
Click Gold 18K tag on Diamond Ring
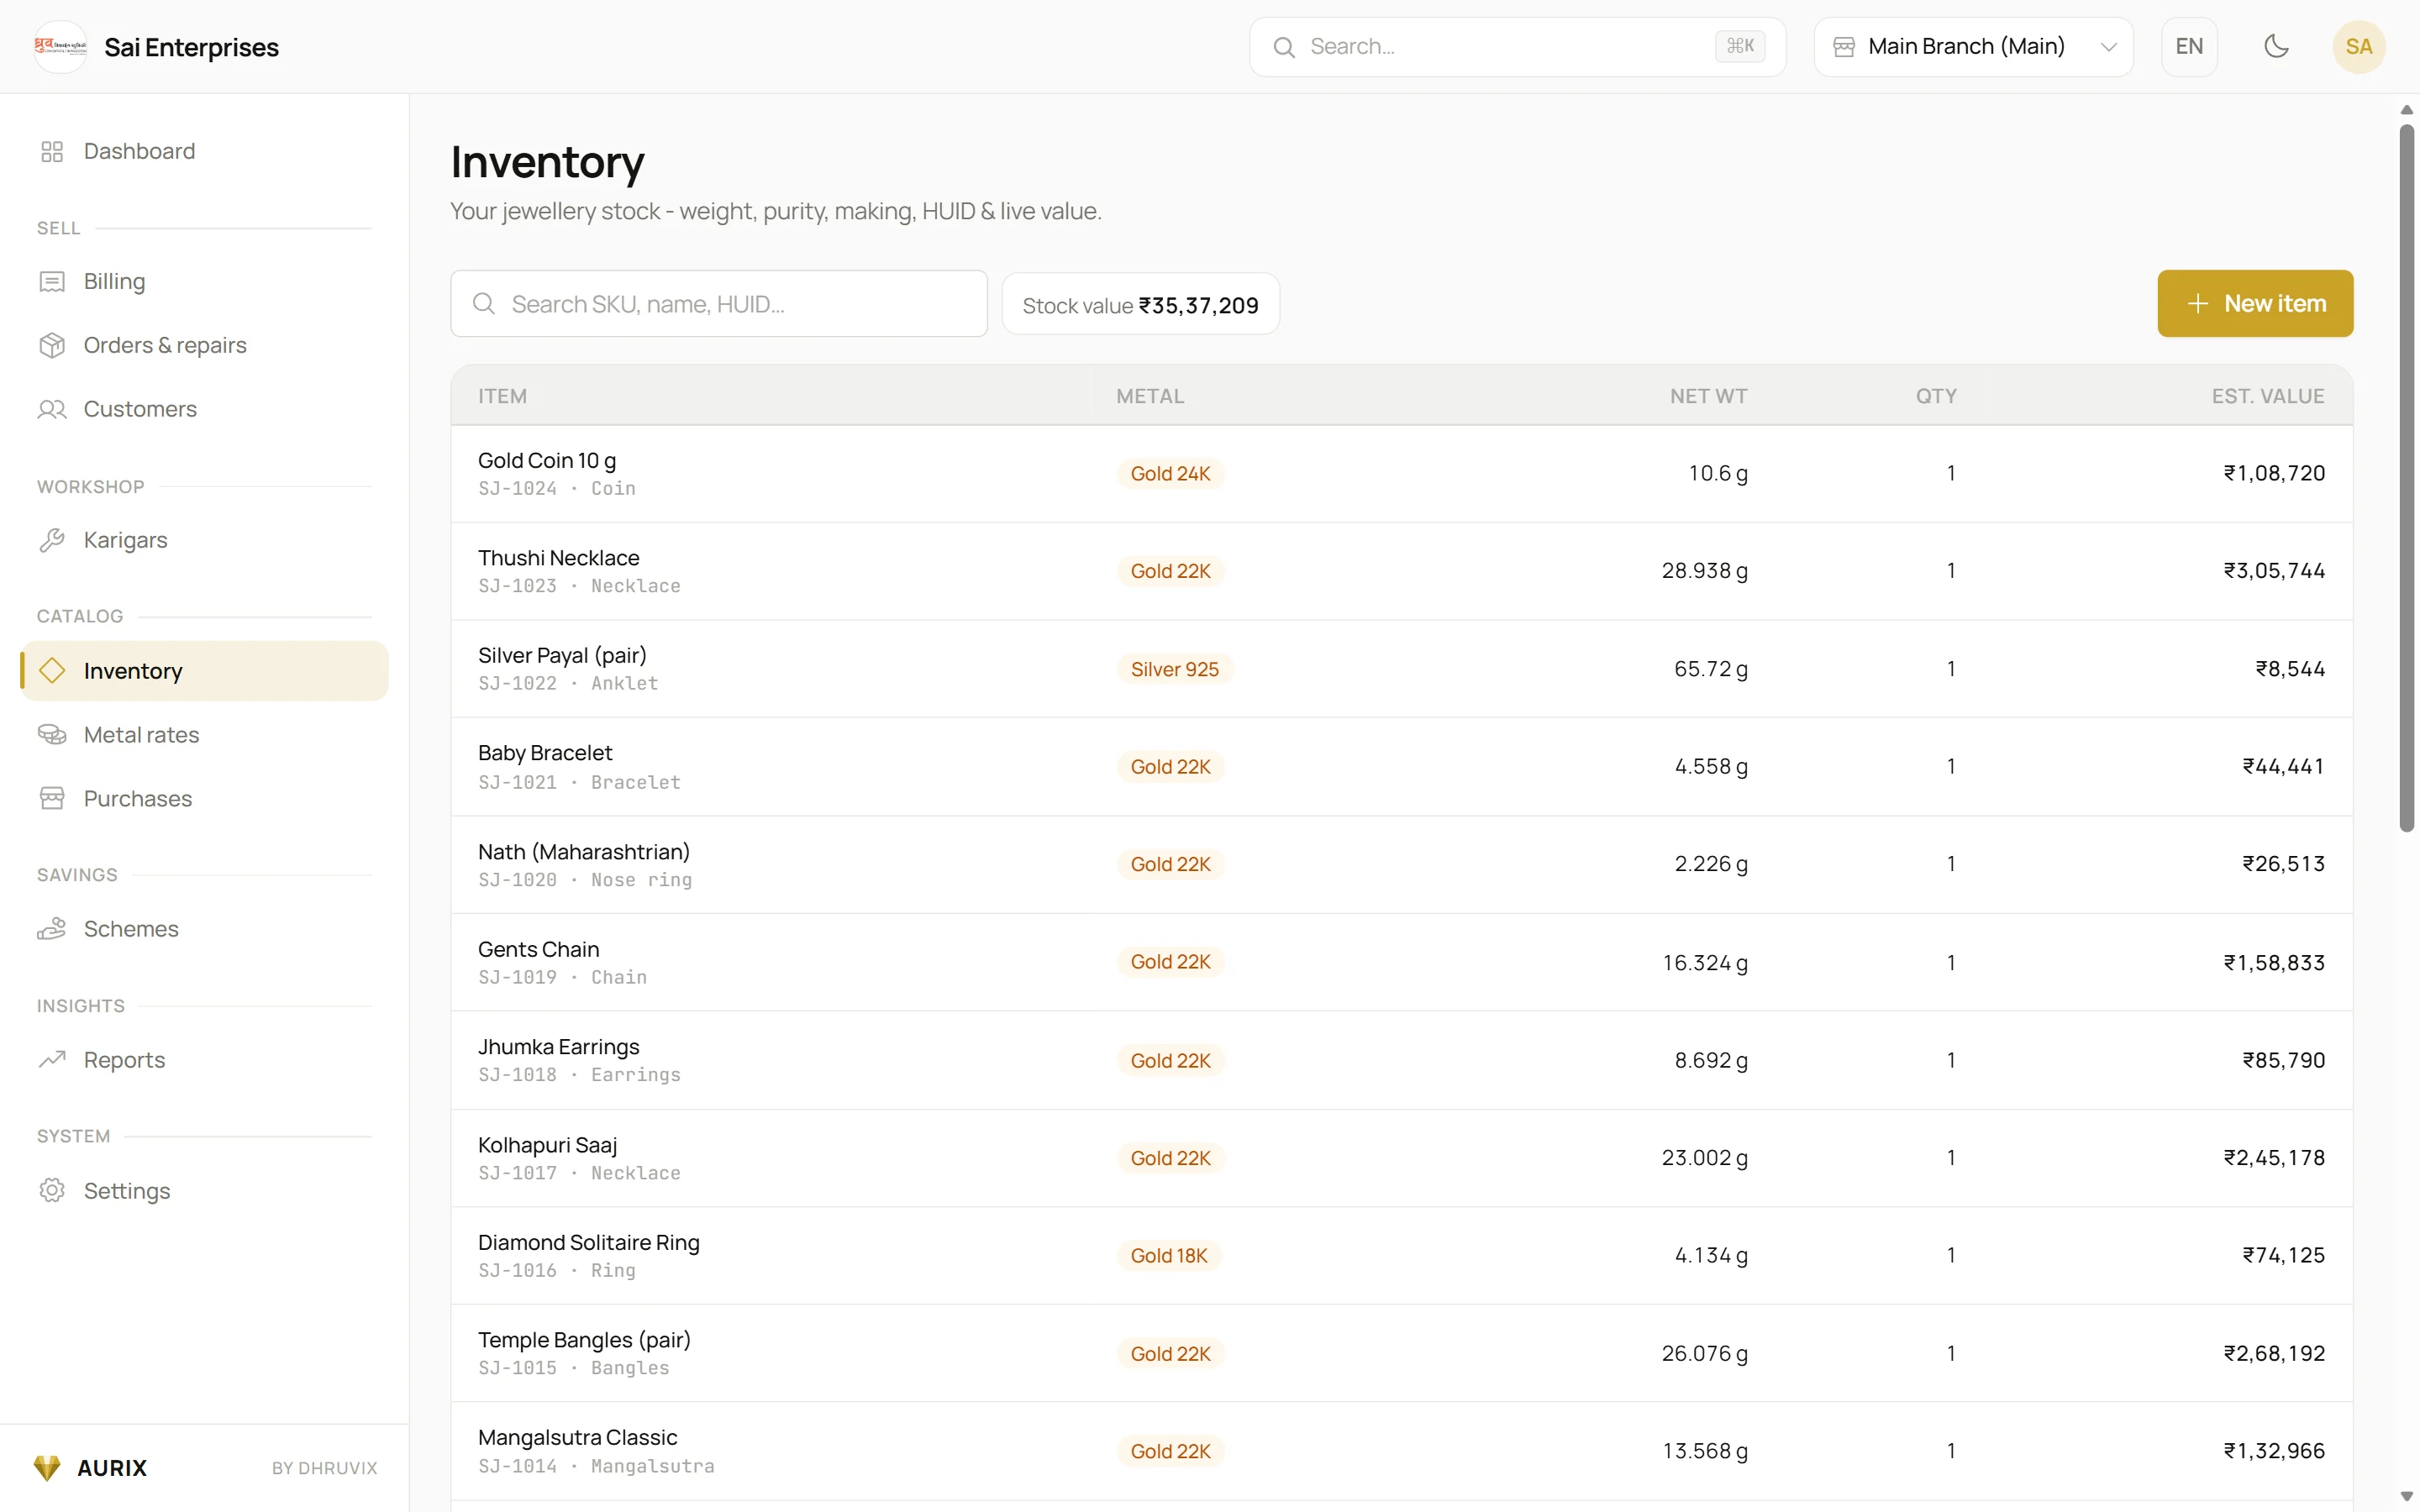[x=1169, y=1255]
